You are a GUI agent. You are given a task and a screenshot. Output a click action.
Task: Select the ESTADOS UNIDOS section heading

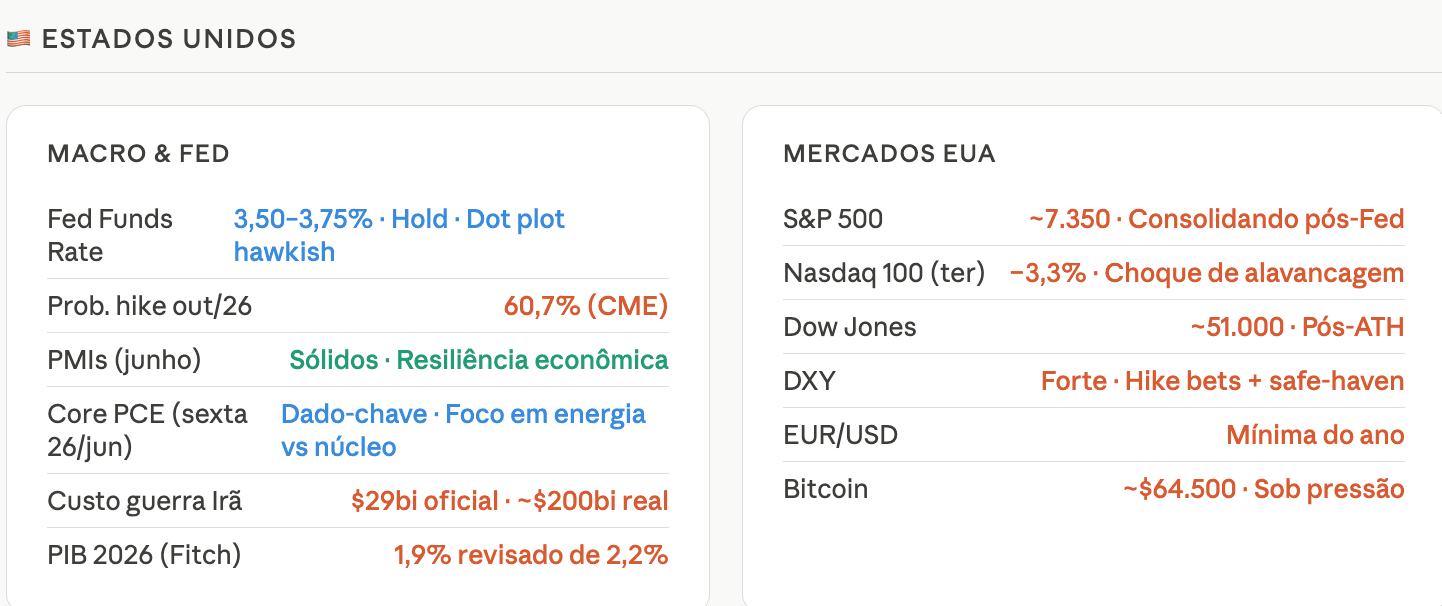pyautogui.click(x=169, y=39)
